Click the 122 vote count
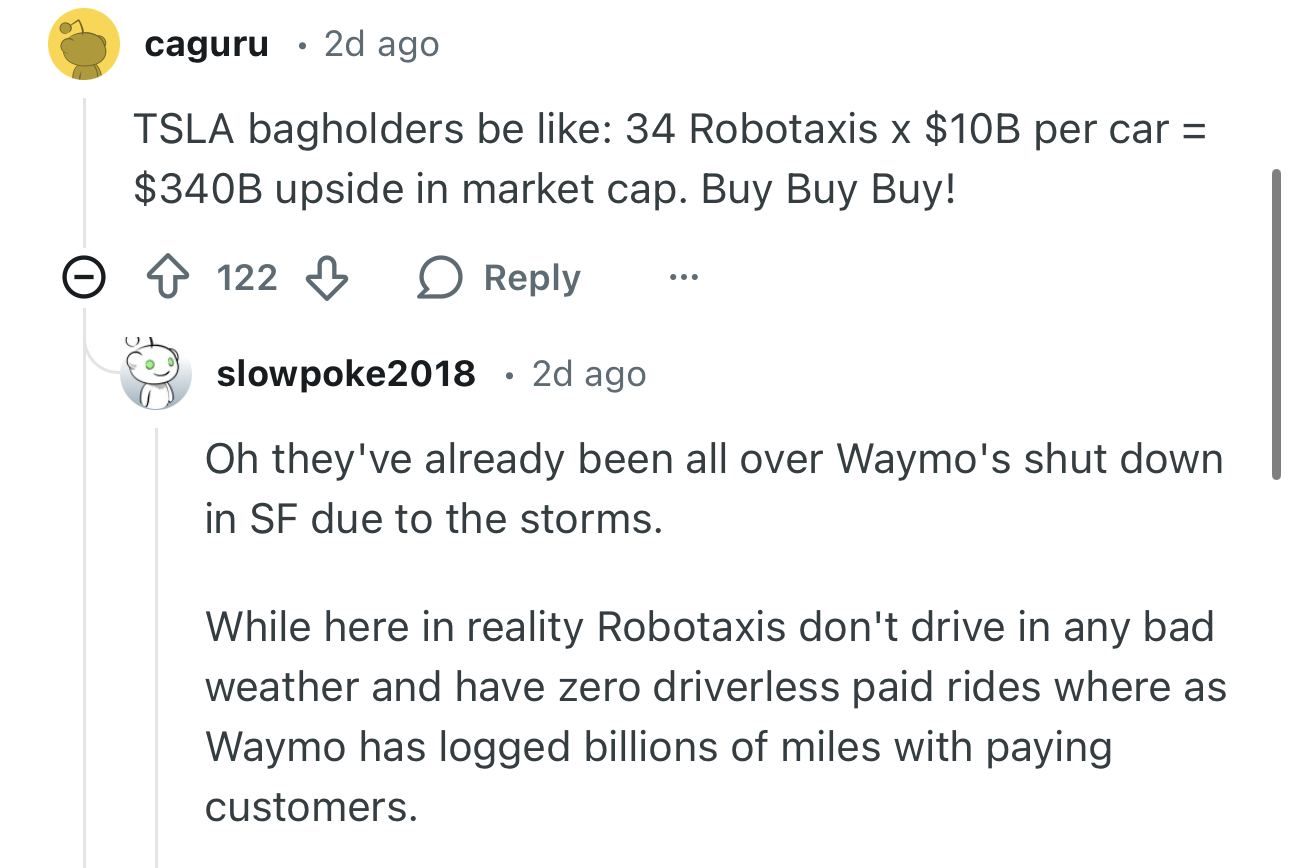Viewport: 1290px width, 868px height. click(247, 278)
